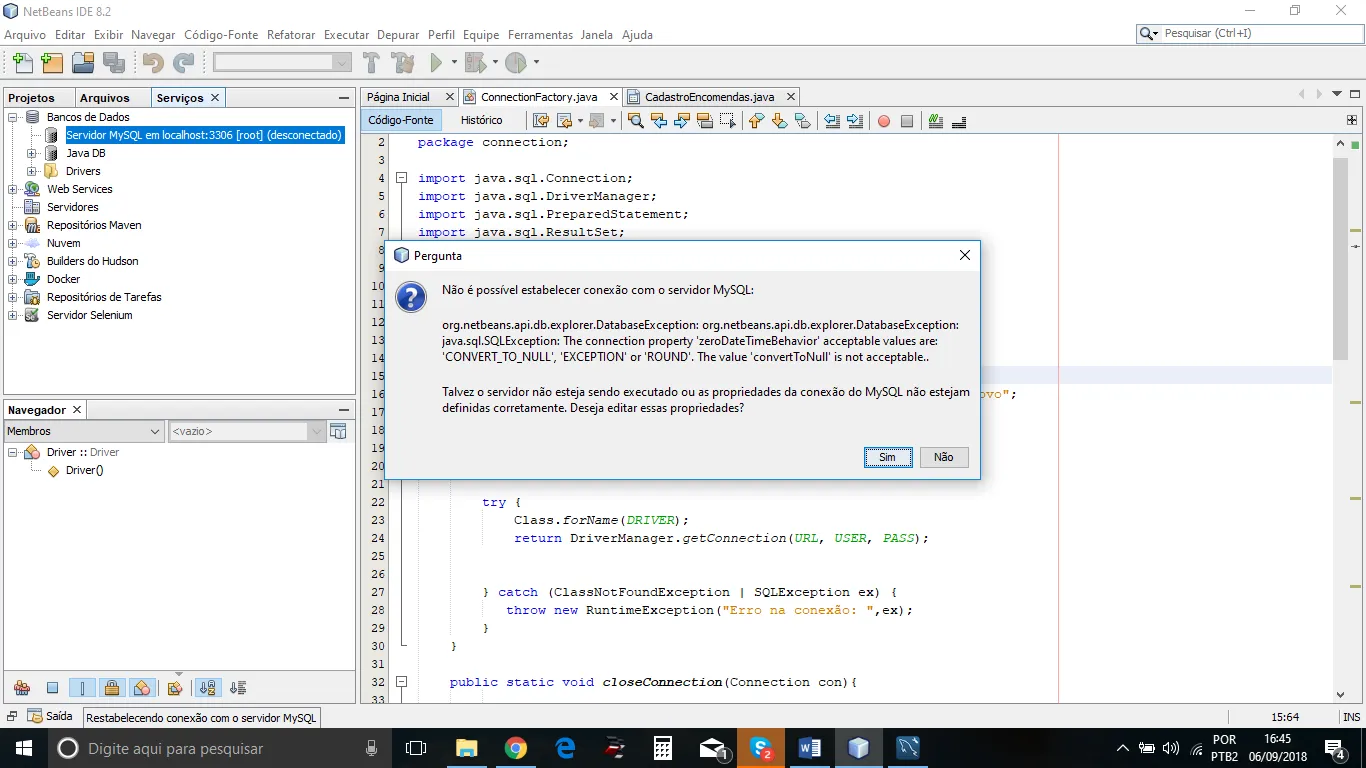The height and width of the screenshot is (768, 1366).
Task: Click the Open Project folder icon
Action: pos(83,63)
